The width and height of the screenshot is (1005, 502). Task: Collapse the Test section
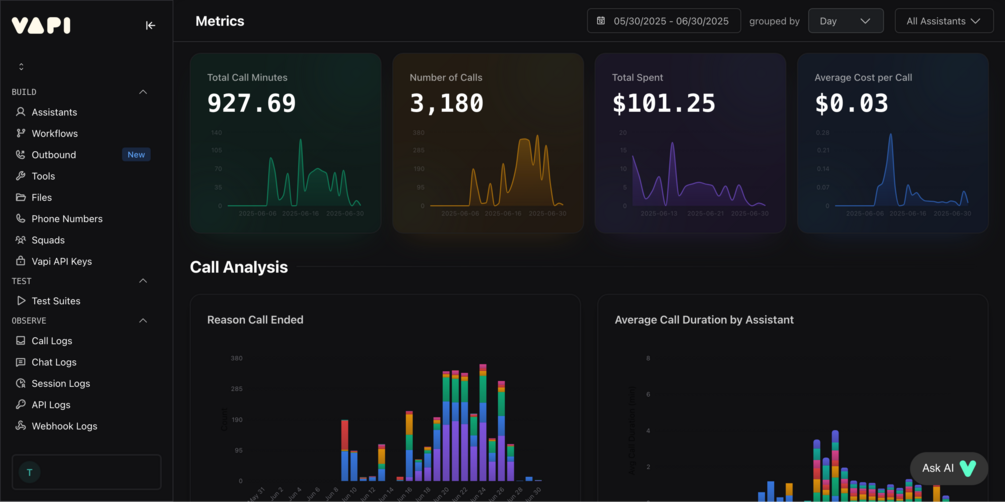pos(143,281)
